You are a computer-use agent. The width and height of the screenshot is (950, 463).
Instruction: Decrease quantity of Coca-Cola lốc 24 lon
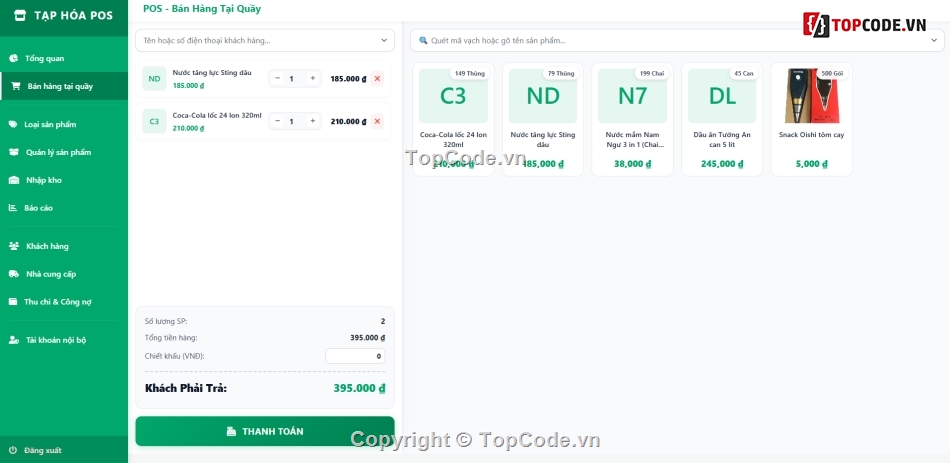pos(277,121)
